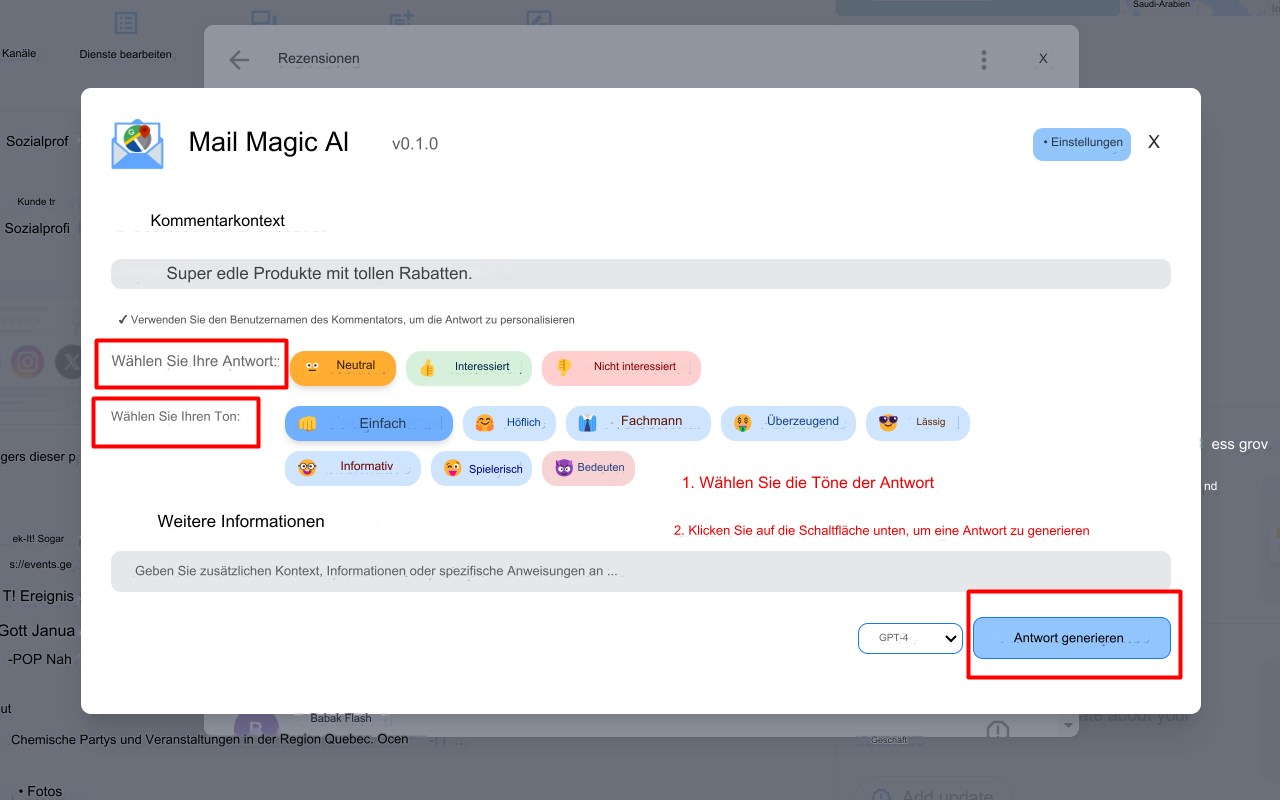
Task: Select the Neutral response option
Action: point(343,368)
